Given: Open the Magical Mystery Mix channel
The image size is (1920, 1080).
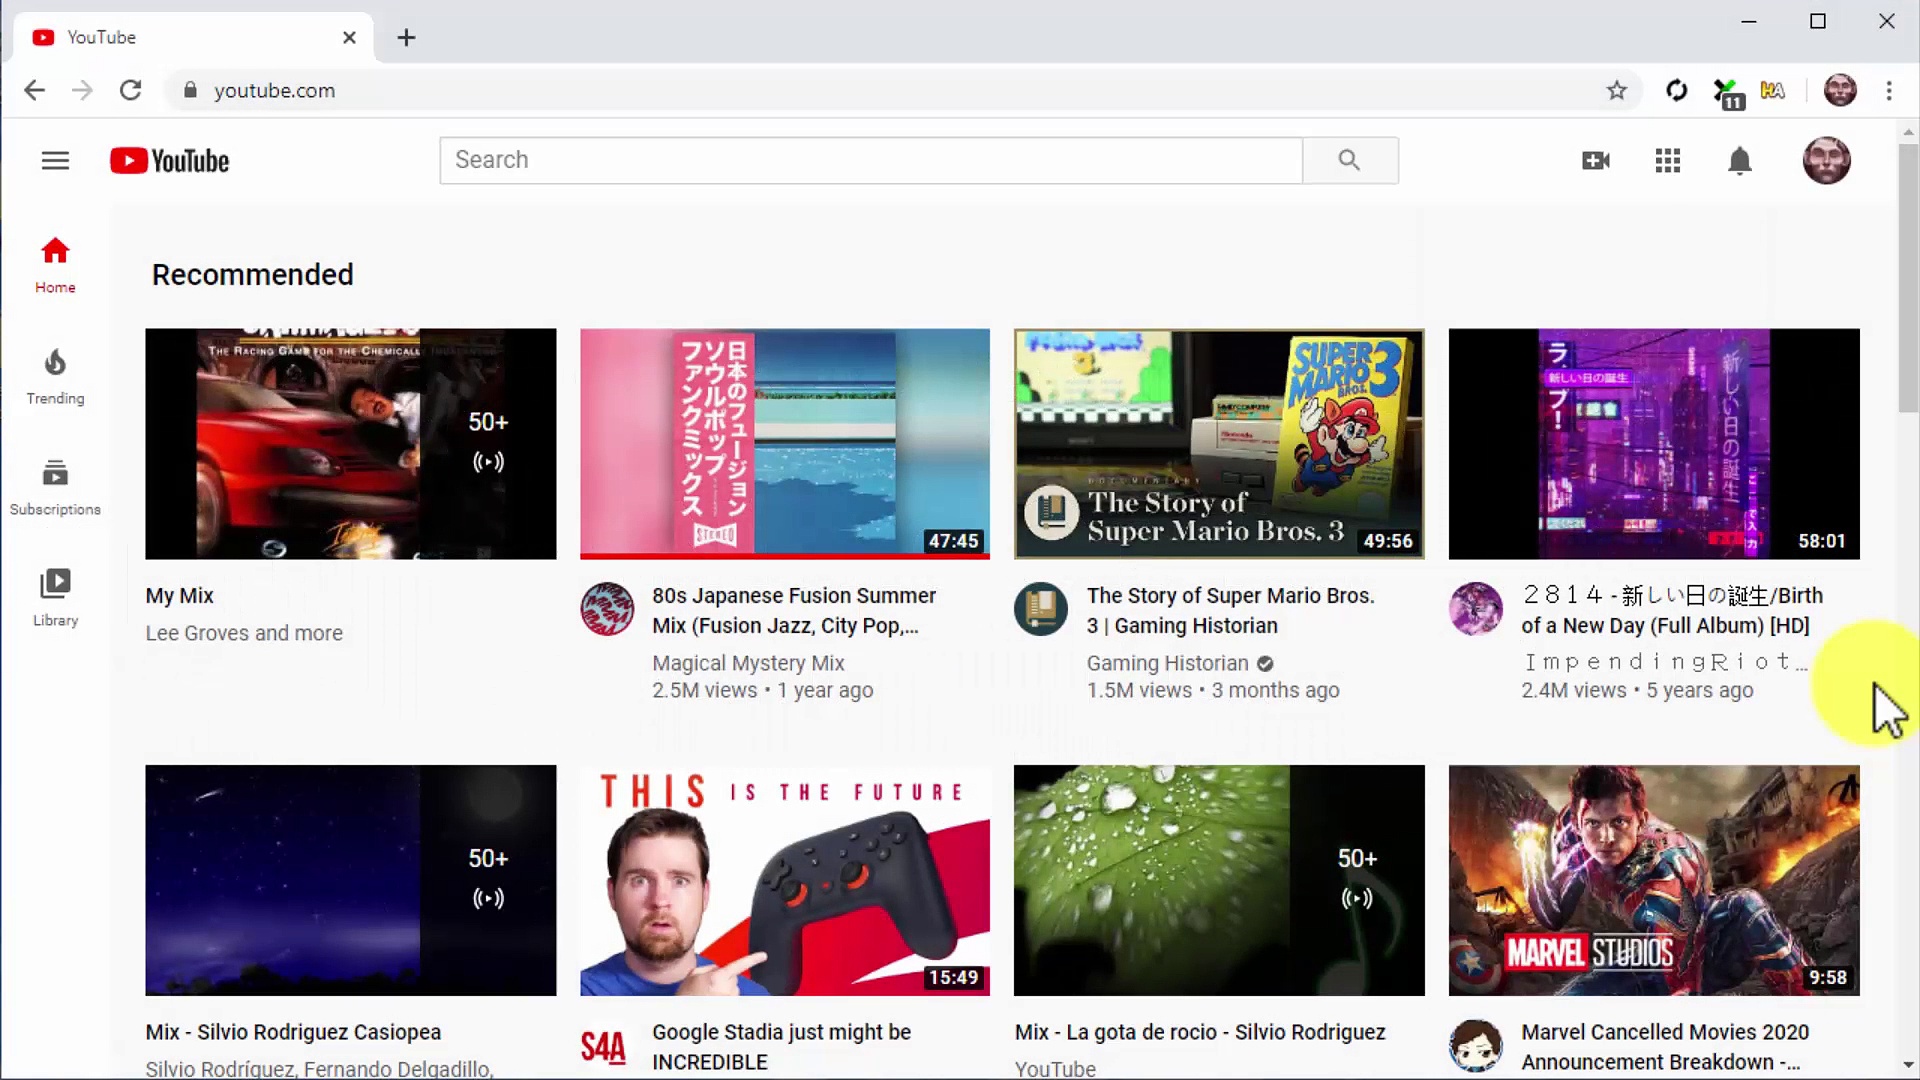Looking at the screenshot, I should (748, 663).
